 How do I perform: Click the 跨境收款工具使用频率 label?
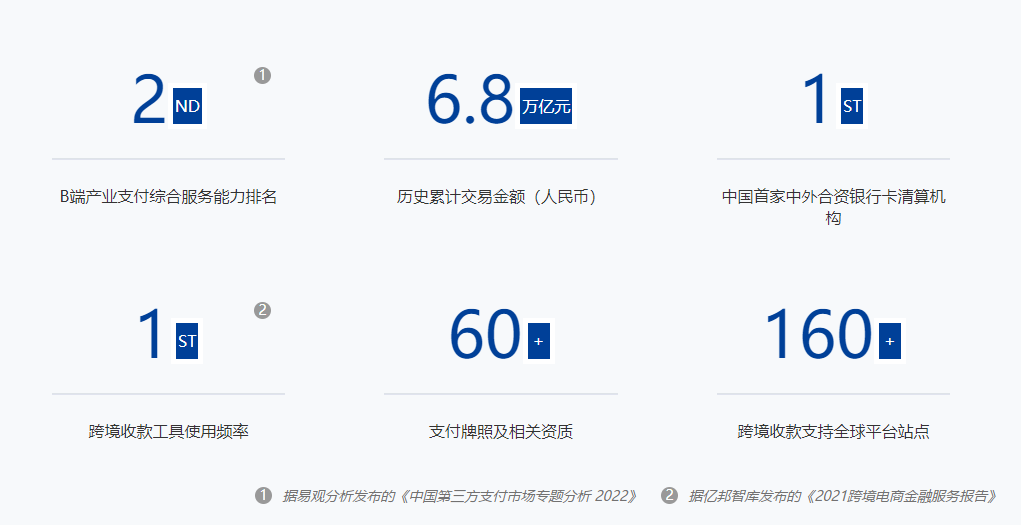click(x=168, y=432)
